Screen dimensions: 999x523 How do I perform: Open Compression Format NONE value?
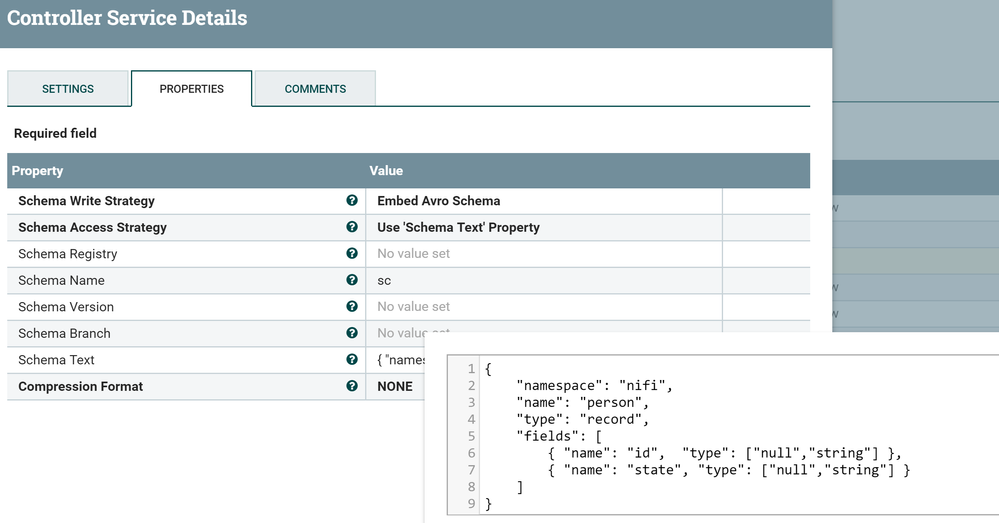pyautogui.click(x=395, y=386)
